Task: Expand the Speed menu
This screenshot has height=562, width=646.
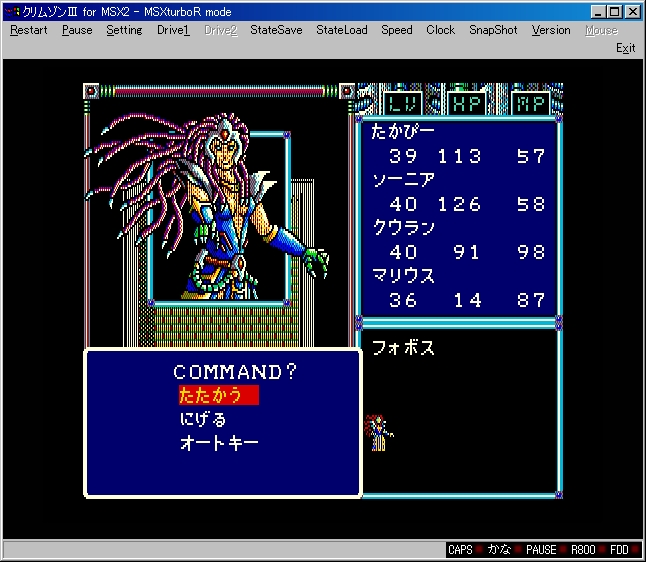Action: coord(396,30)
